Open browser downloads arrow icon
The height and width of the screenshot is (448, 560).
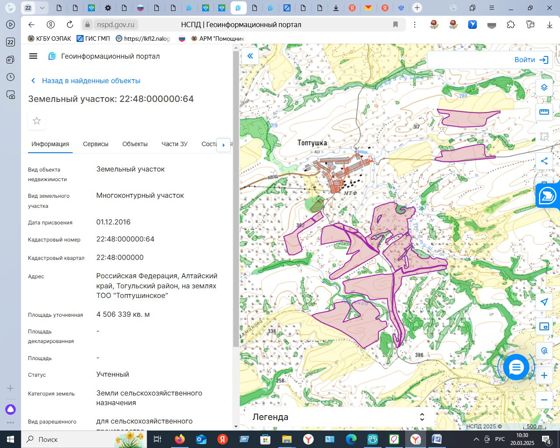point(549,24)
